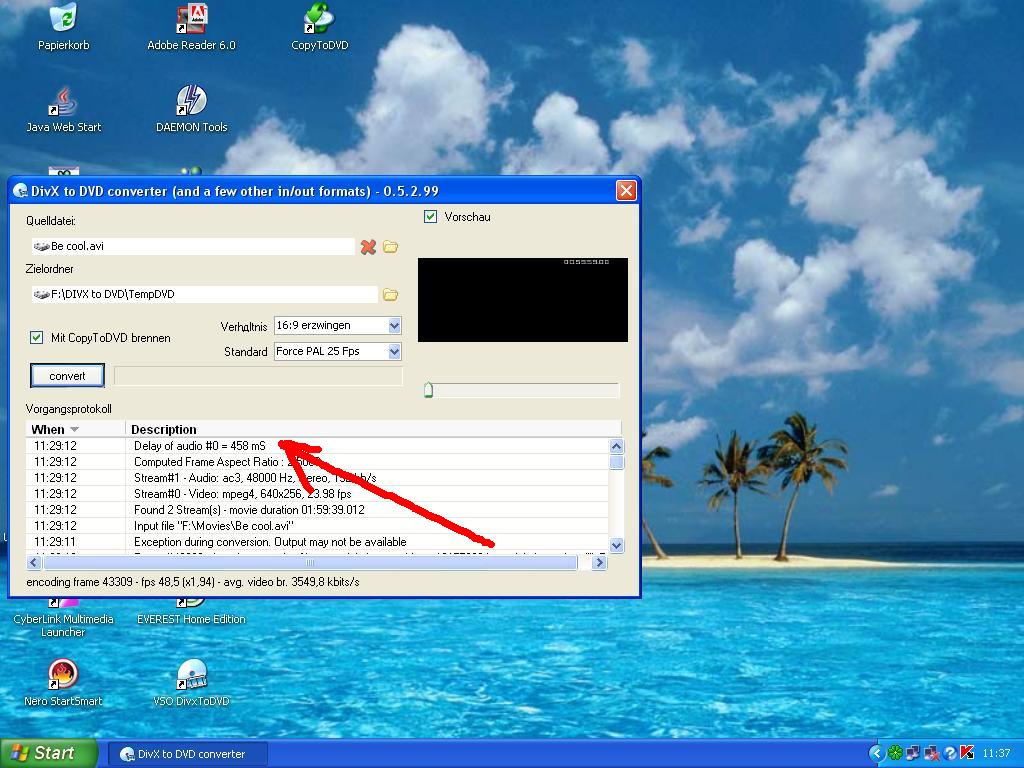Select the EVEREST Home Edition desktop label
Viewport: 1024px width, 768px height.
(x=191, y=619)
